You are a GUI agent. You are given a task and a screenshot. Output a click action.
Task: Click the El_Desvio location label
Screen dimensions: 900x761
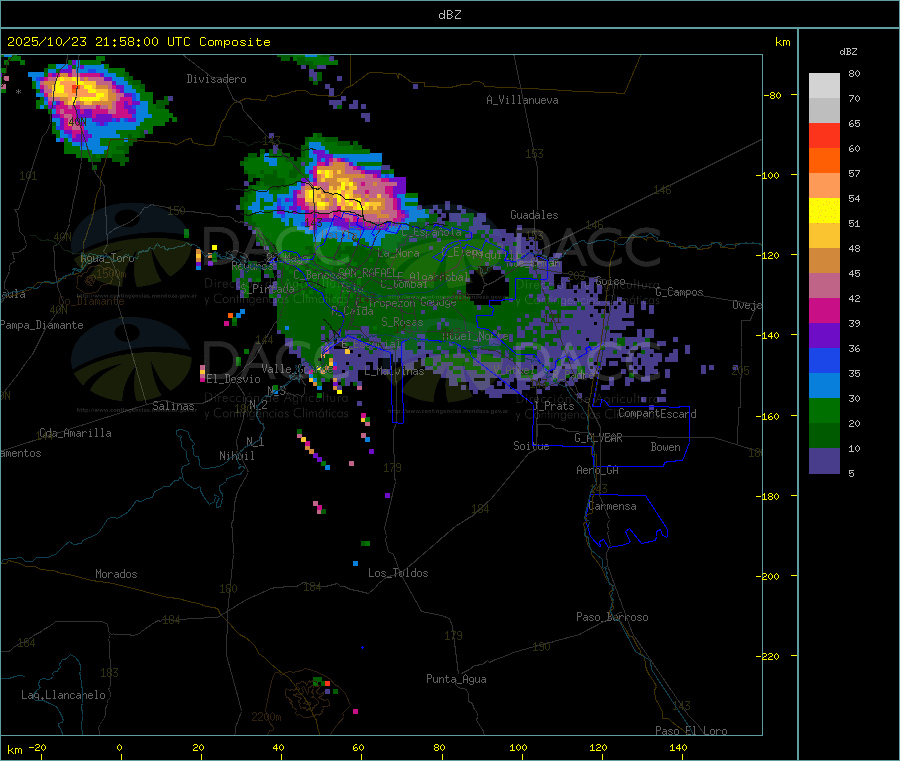coord(234,379)
